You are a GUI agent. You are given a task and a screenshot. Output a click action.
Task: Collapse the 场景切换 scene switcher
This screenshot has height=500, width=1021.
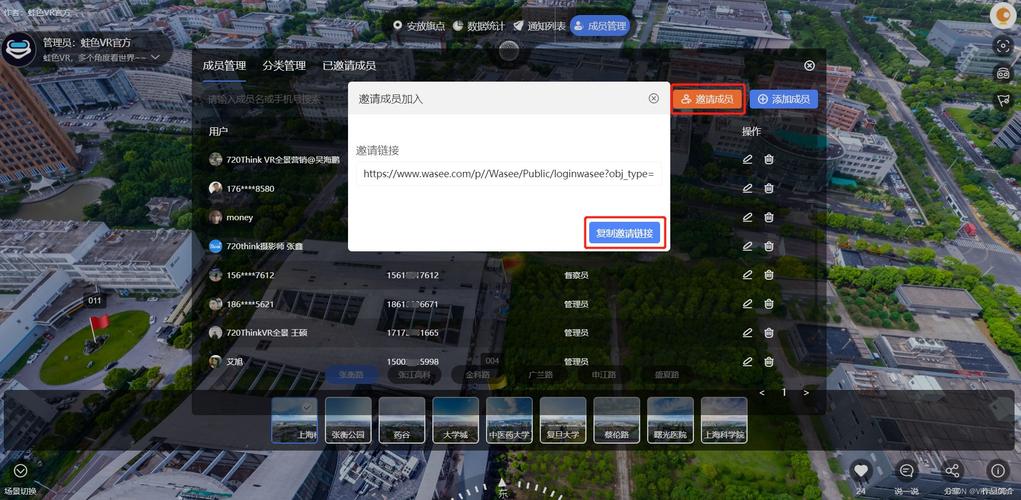coord(20,471)
